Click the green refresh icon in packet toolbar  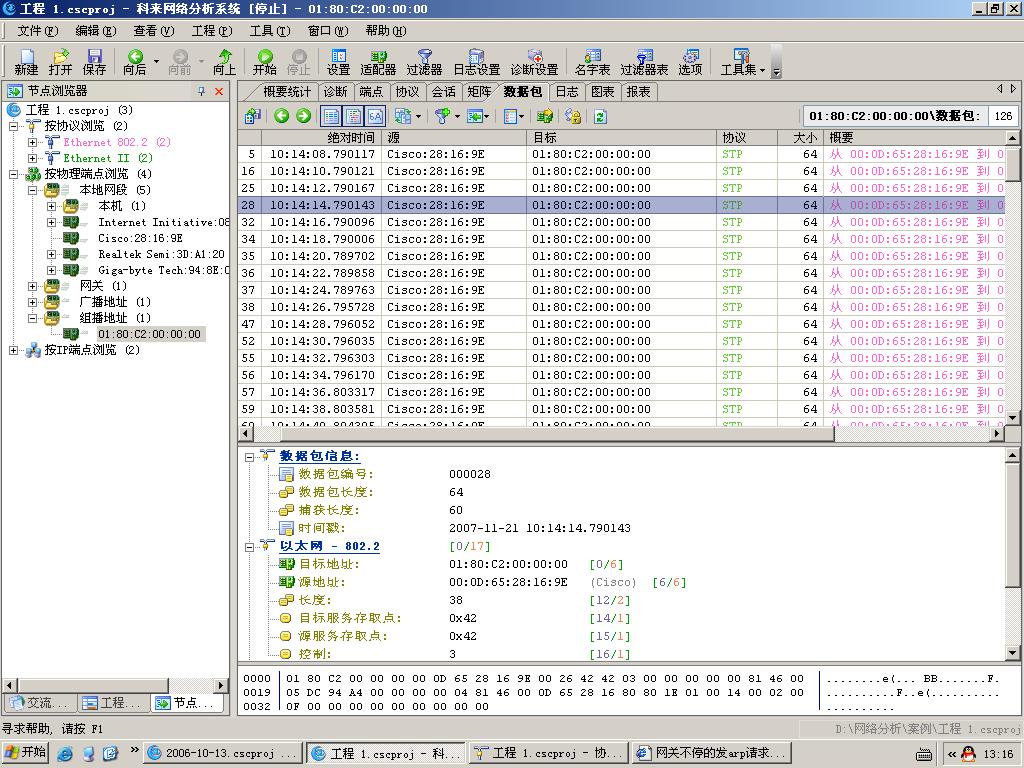click(600, 116)
